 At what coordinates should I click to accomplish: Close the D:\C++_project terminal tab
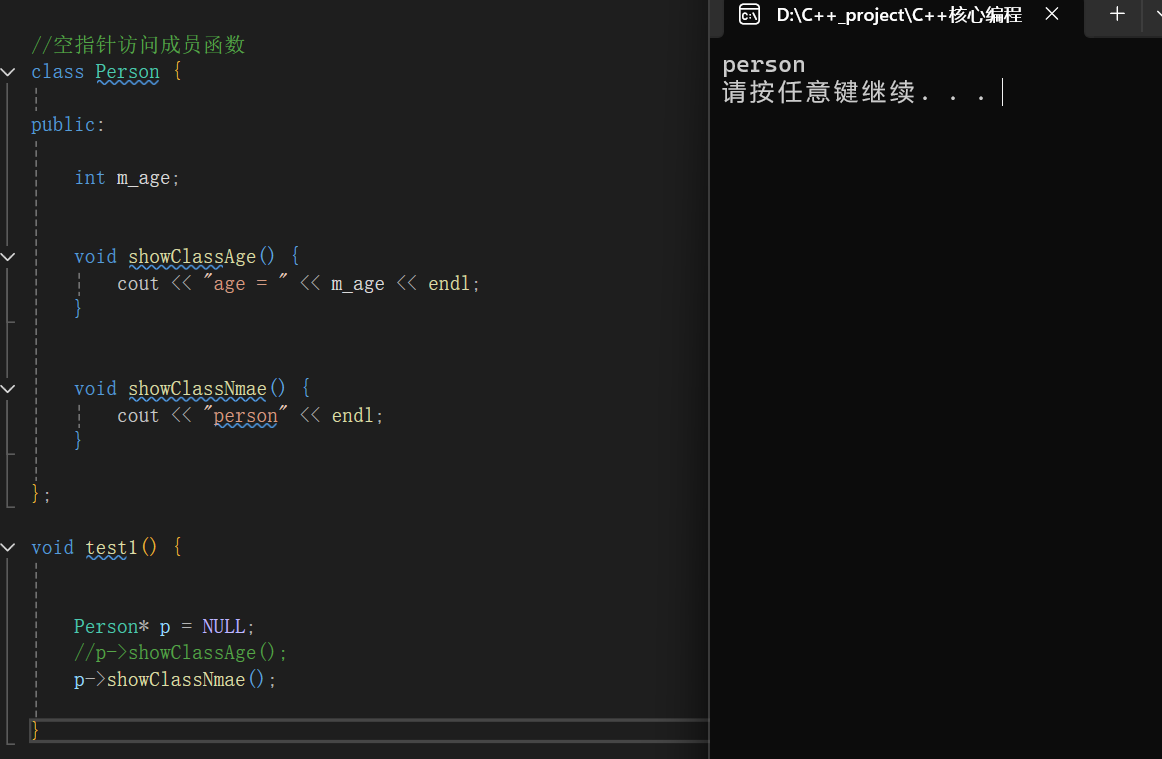click(x=1052, y=13)
